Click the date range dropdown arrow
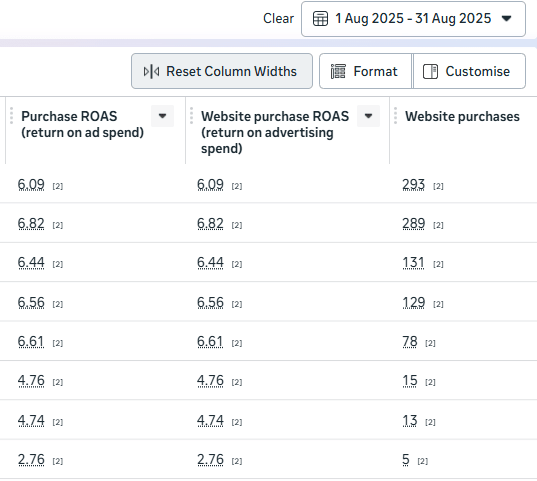 pos(507,18)
